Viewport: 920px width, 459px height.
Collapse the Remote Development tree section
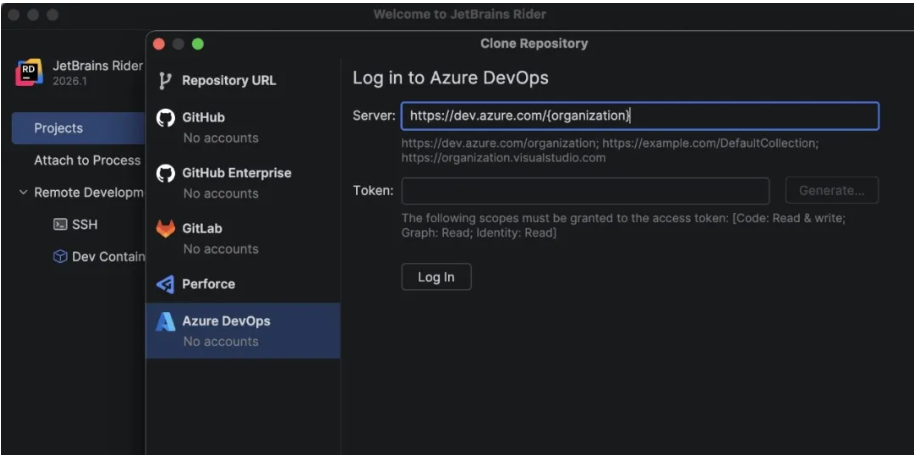pos(23,193)
